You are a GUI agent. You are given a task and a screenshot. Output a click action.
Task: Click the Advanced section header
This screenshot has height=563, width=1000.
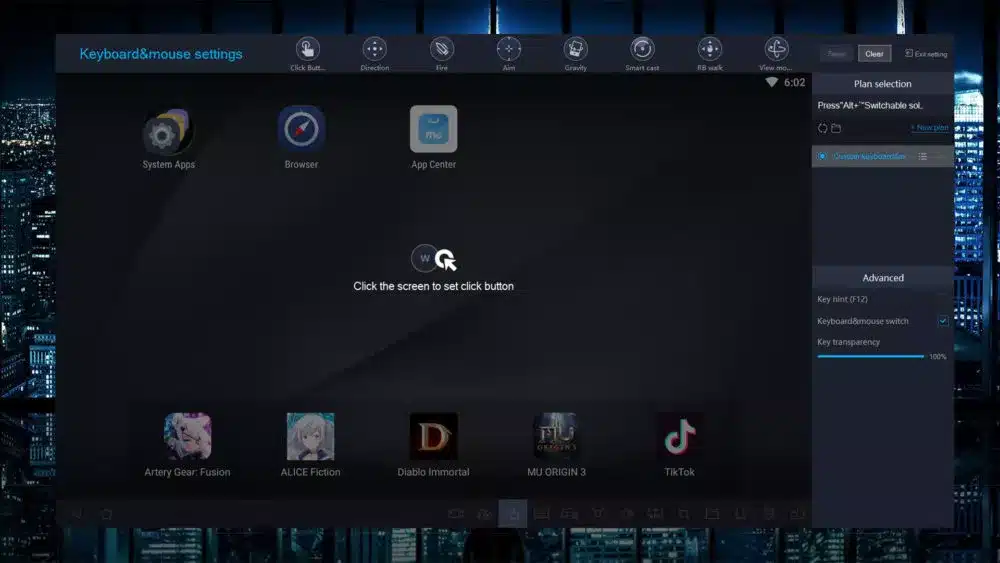(x=883, y=278)
